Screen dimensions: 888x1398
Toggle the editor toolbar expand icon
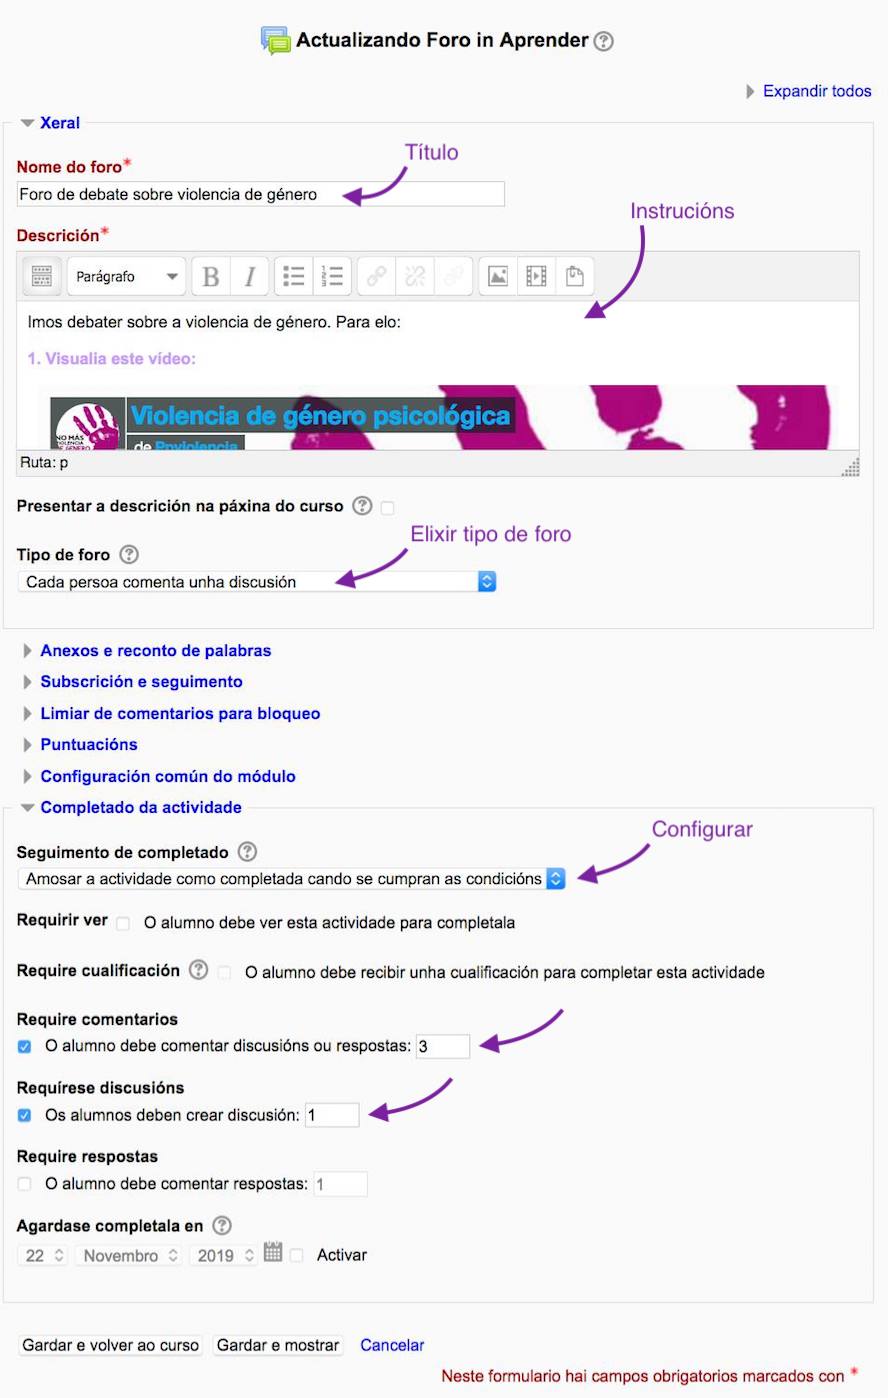(41, 277)
